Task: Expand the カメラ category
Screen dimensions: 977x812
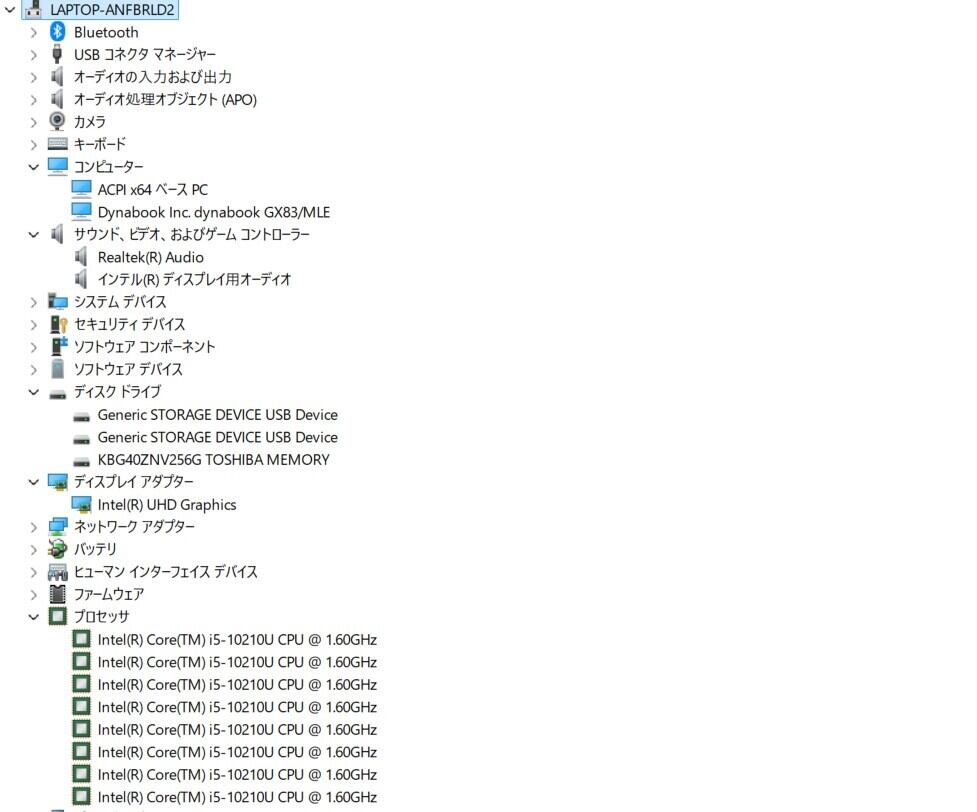Action: click(x=34, y=122)
